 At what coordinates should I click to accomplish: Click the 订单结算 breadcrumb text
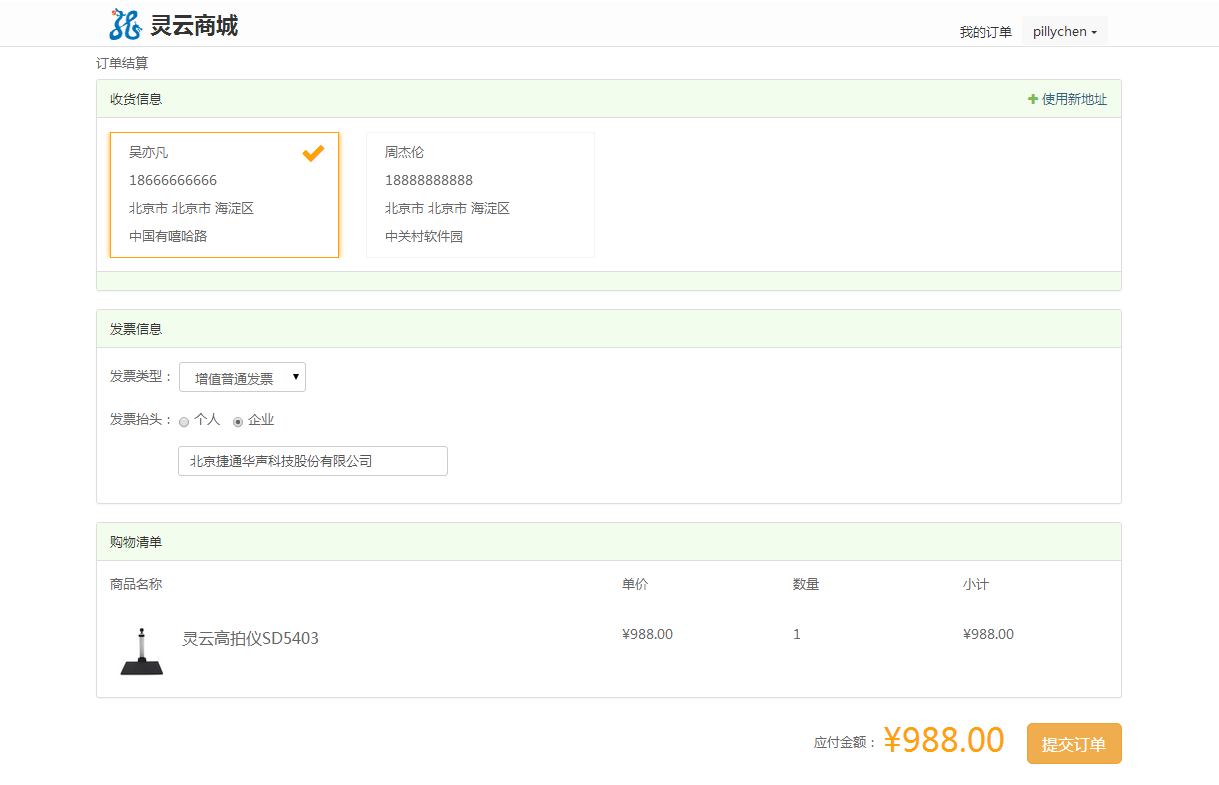120,61
